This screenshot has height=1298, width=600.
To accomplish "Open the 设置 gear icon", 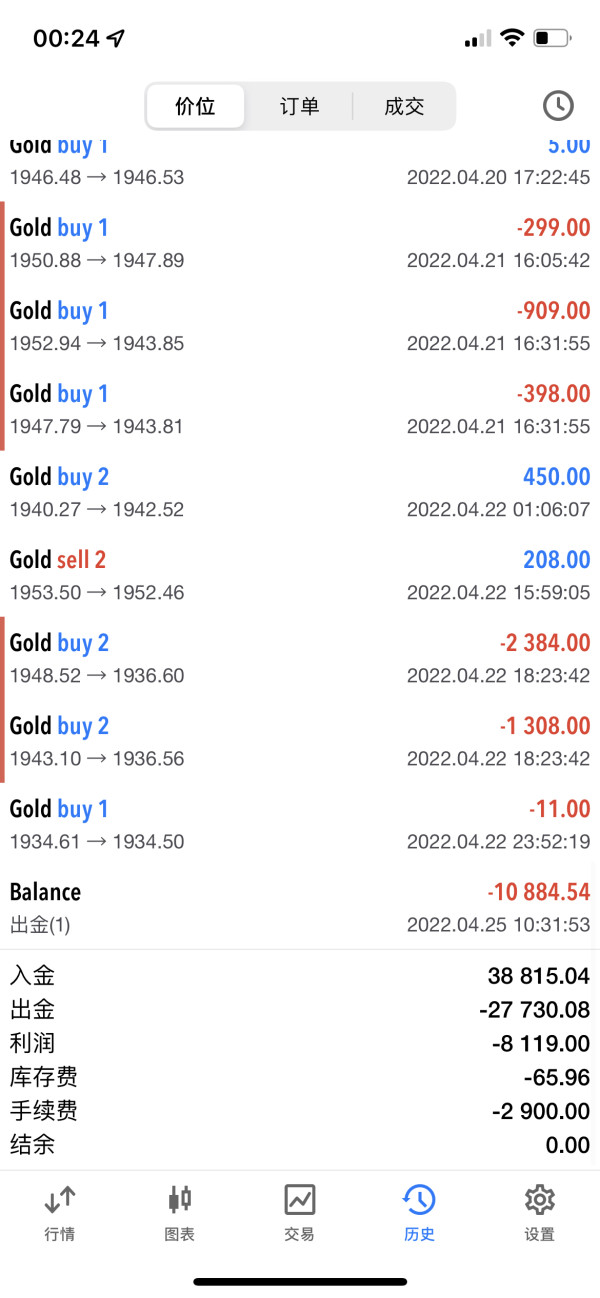I will pyautogui.click(x=540, y=1198).
